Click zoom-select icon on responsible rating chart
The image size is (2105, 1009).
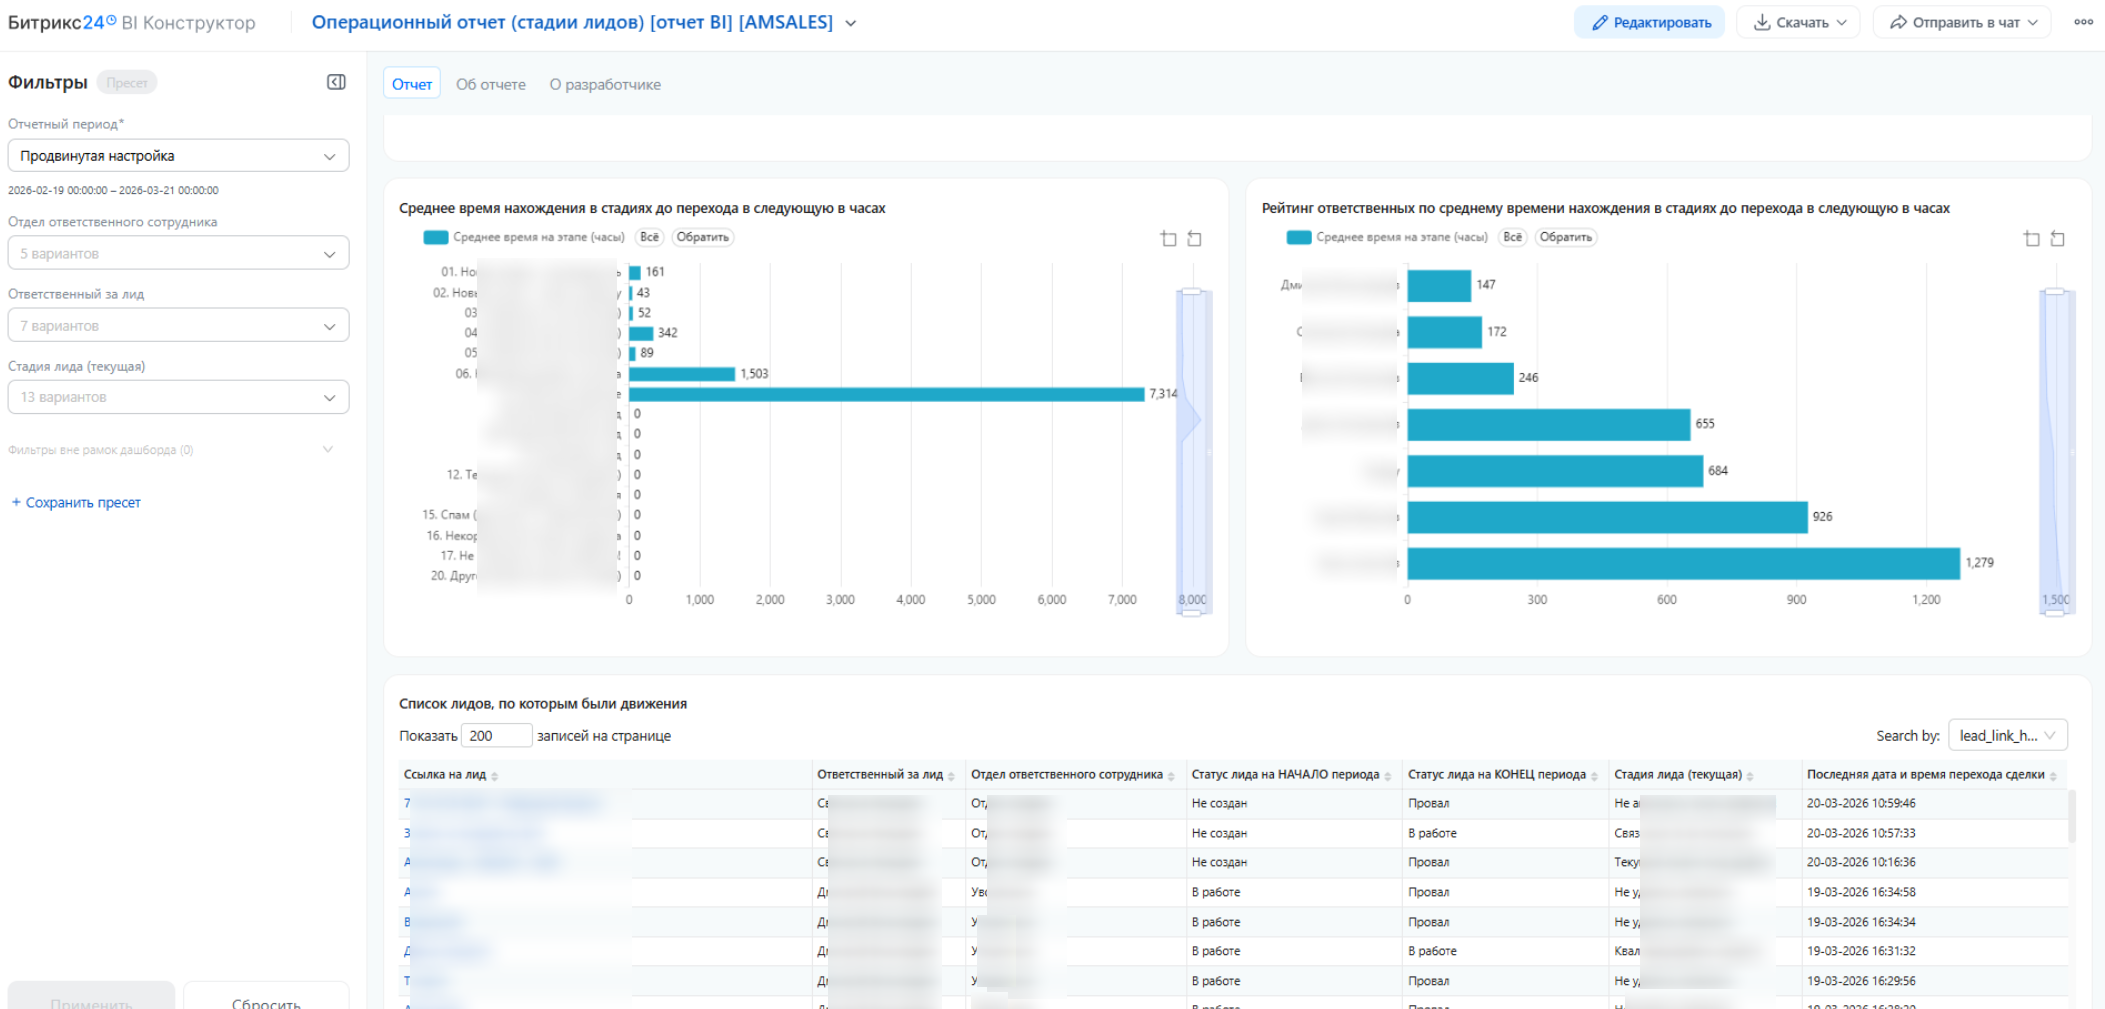pos(2031,238)
